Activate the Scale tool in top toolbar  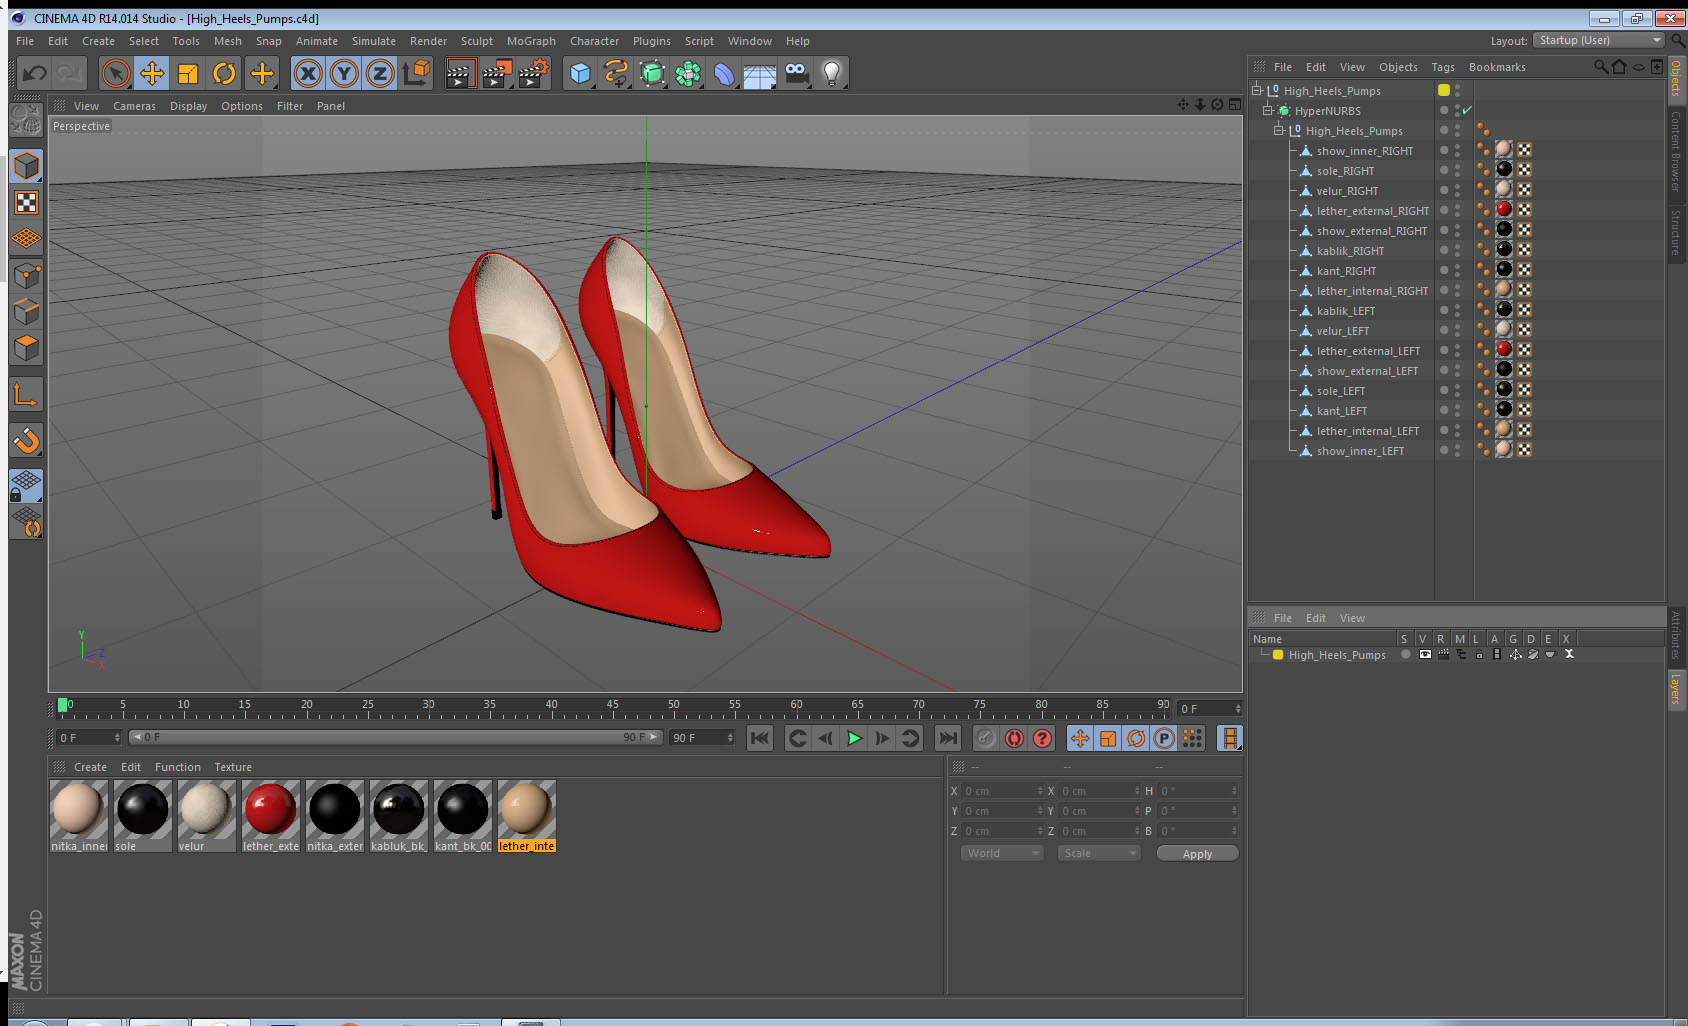pyautogui.click(x=188, y=73)
